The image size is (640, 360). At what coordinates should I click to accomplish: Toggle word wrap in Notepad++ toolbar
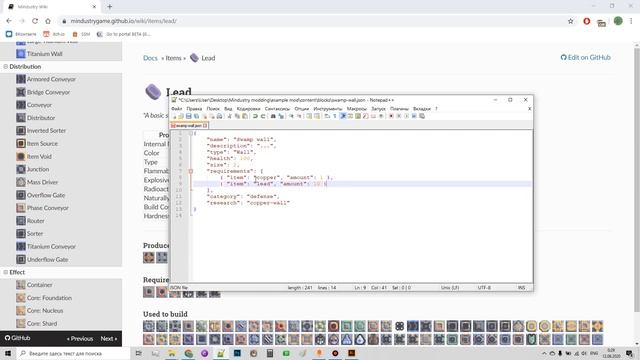[x=327, y=116]
